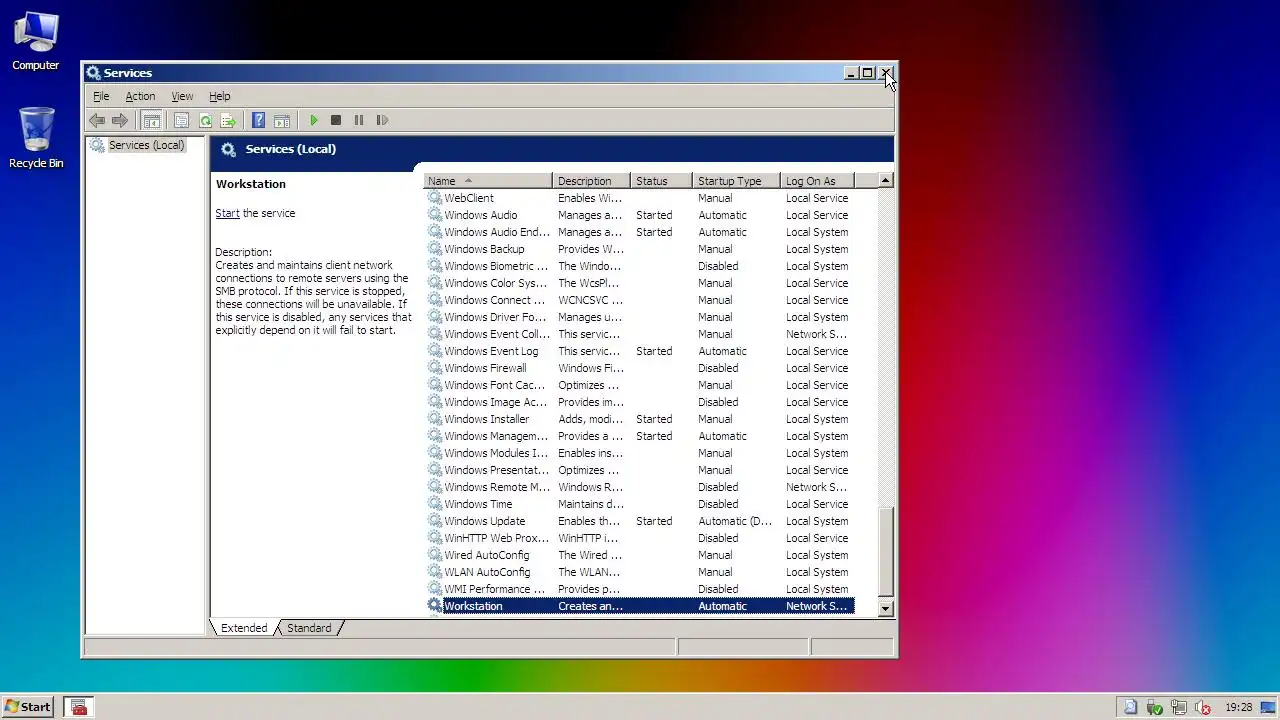Select the Windows Font Cac... service row
This screenshot has height=720, width=1280.
point(640,385)
